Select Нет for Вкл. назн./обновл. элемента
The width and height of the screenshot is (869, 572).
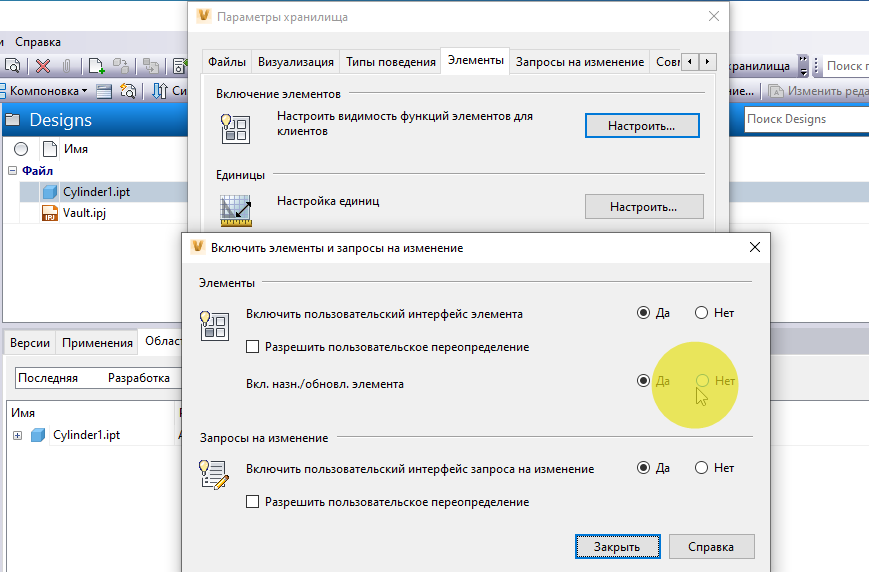[x=702, y=381]
